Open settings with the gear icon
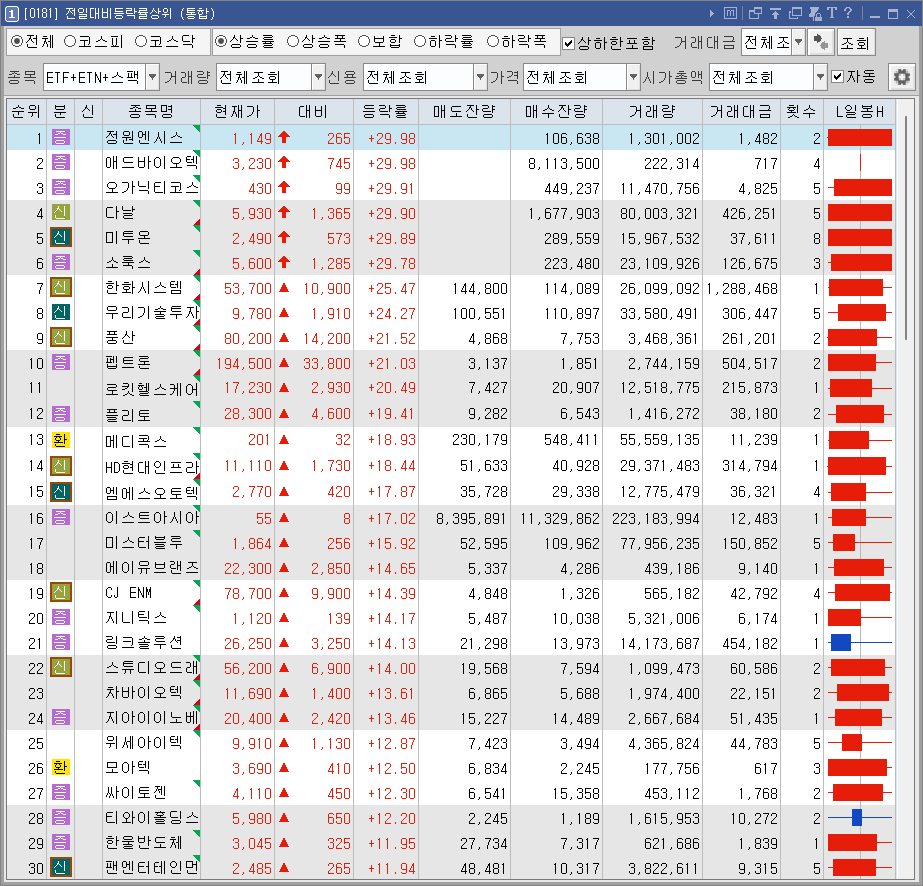Image resolution: width=923 pixels, height=886 pixels. [901, 77]
